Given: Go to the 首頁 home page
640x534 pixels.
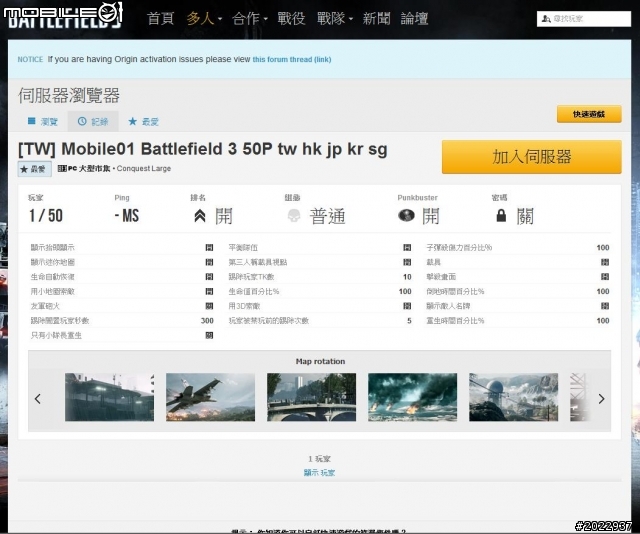Looking at the screenshot, I should point(160,19).
